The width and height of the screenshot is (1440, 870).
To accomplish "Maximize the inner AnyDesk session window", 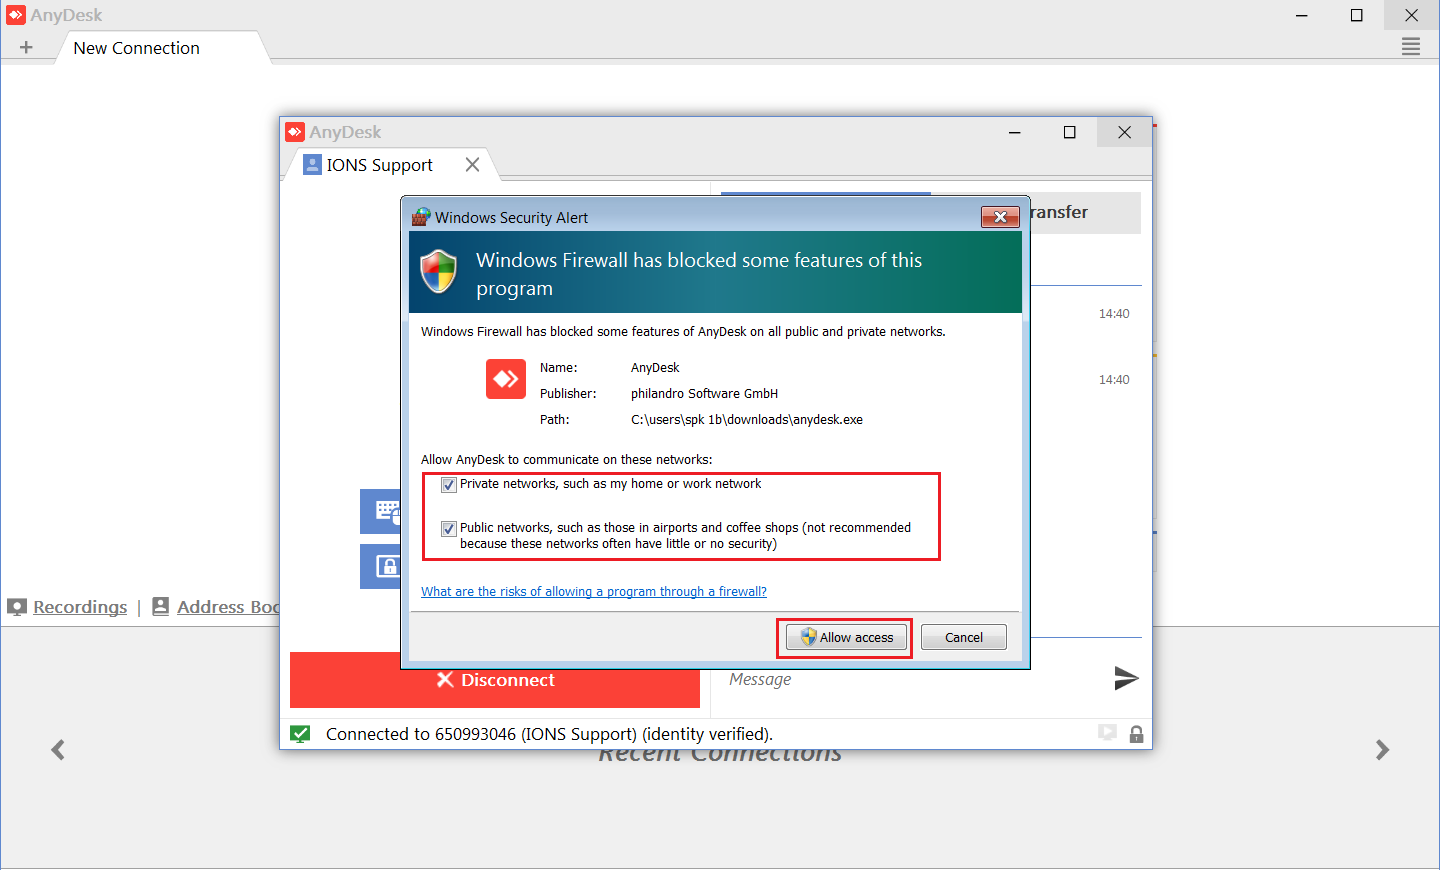I will [1070, 132].
